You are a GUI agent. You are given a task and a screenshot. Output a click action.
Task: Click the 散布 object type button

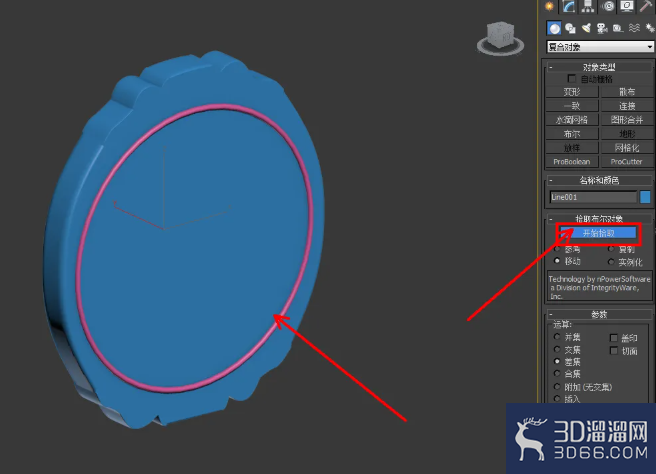click(627, 92)
